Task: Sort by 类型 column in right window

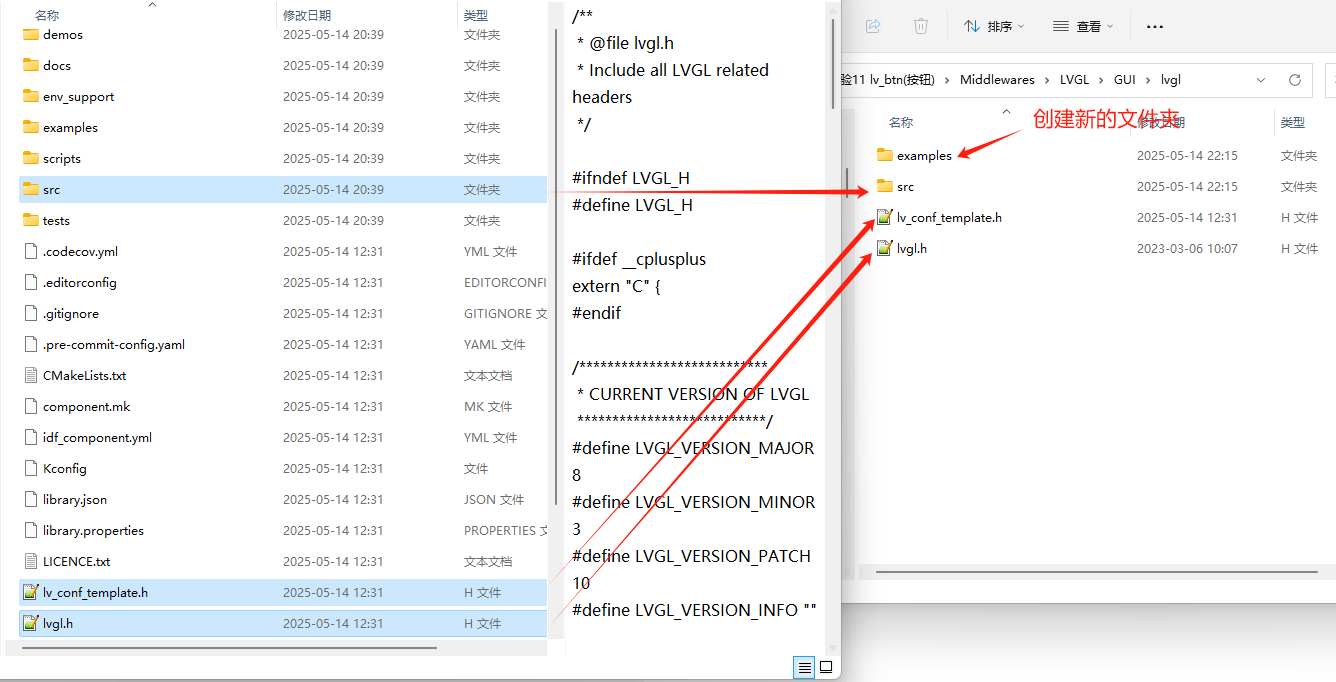Action: pyautogui.click(x=1293, y=123)
